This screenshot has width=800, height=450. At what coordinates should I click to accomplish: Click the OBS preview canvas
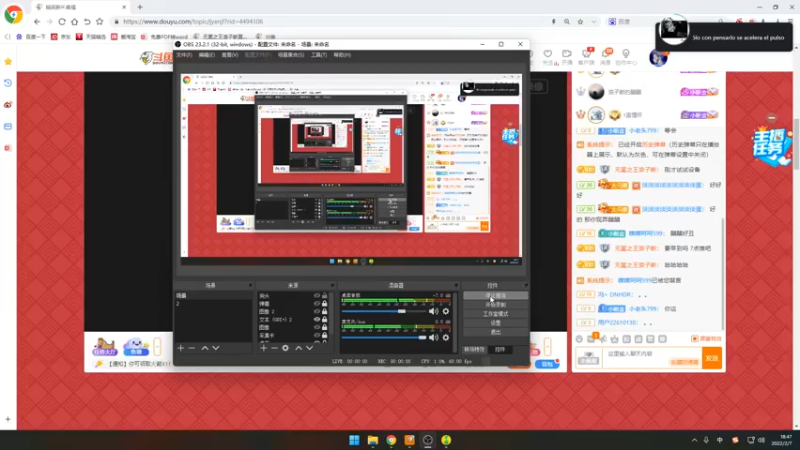coord(351,169)
